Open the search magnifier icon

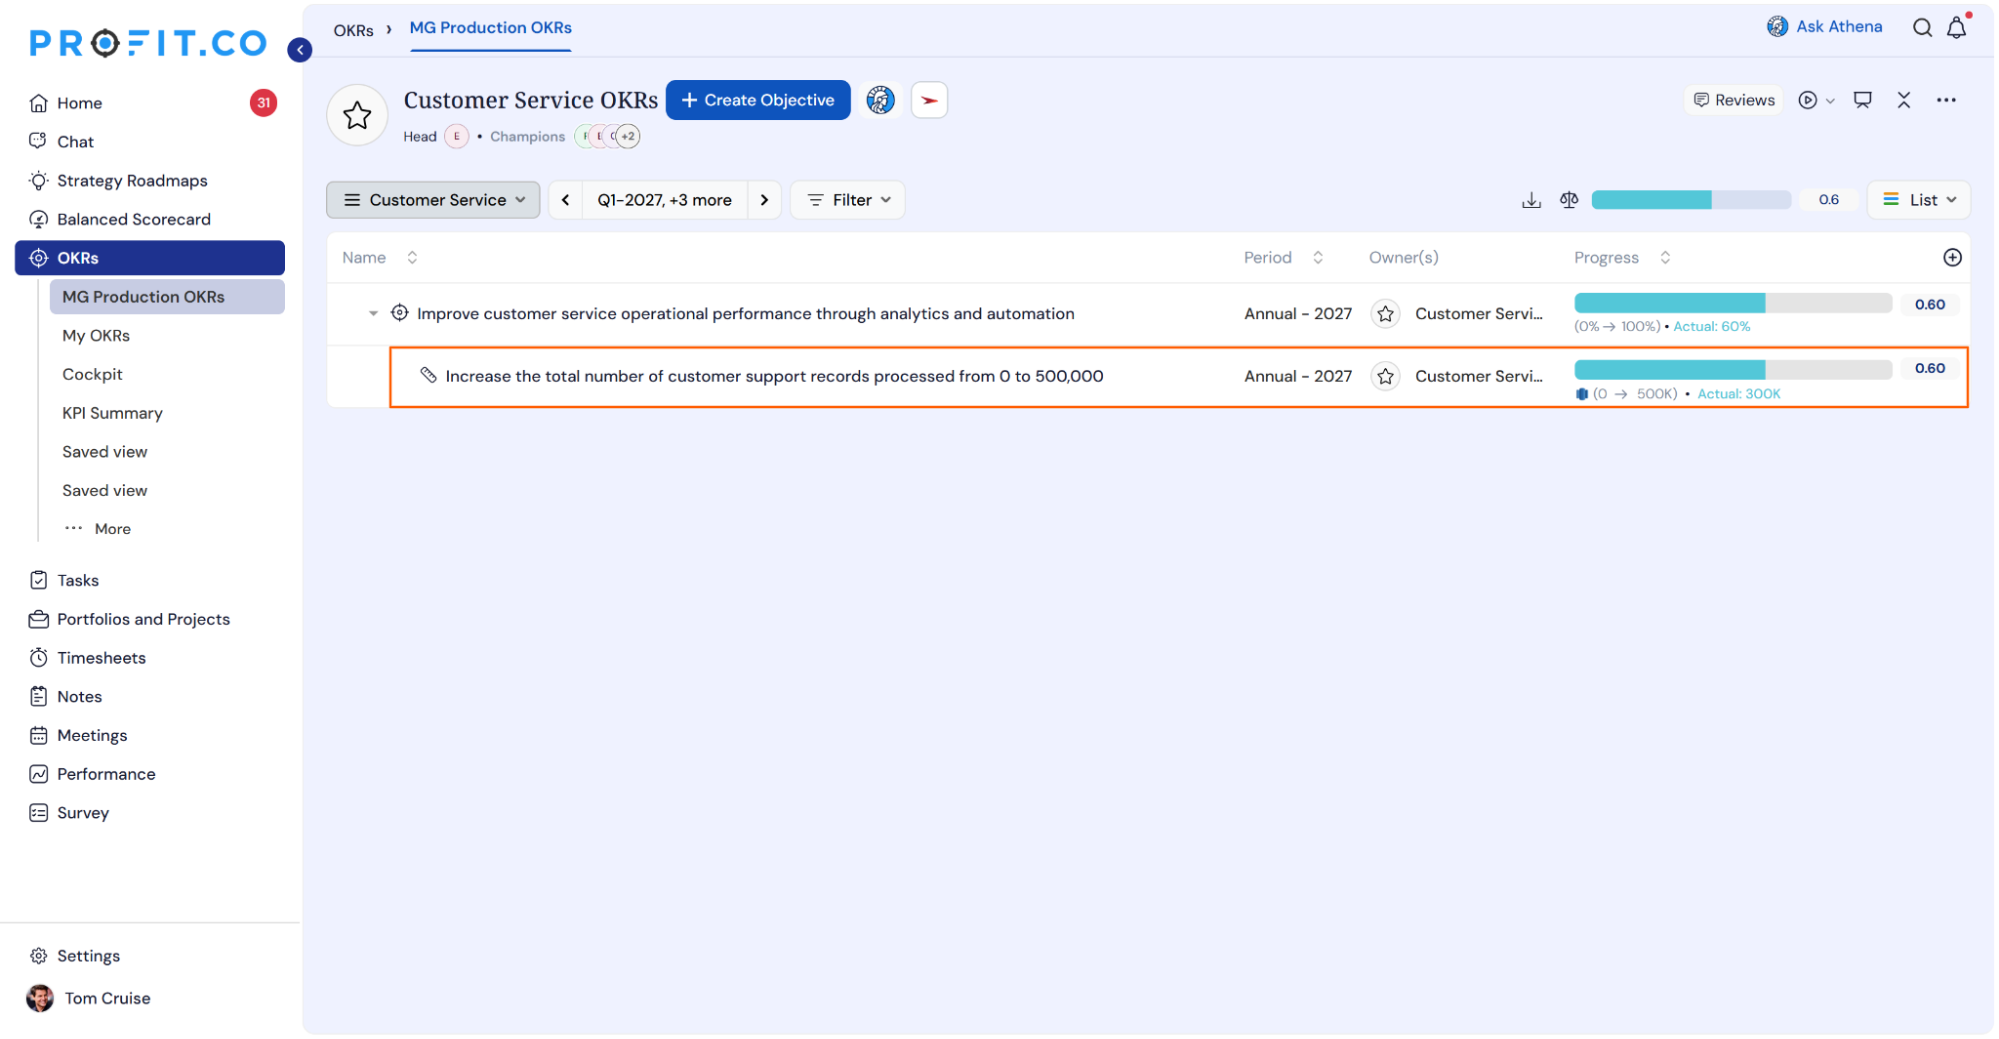pyautogui.click(x=1921, y=28)
